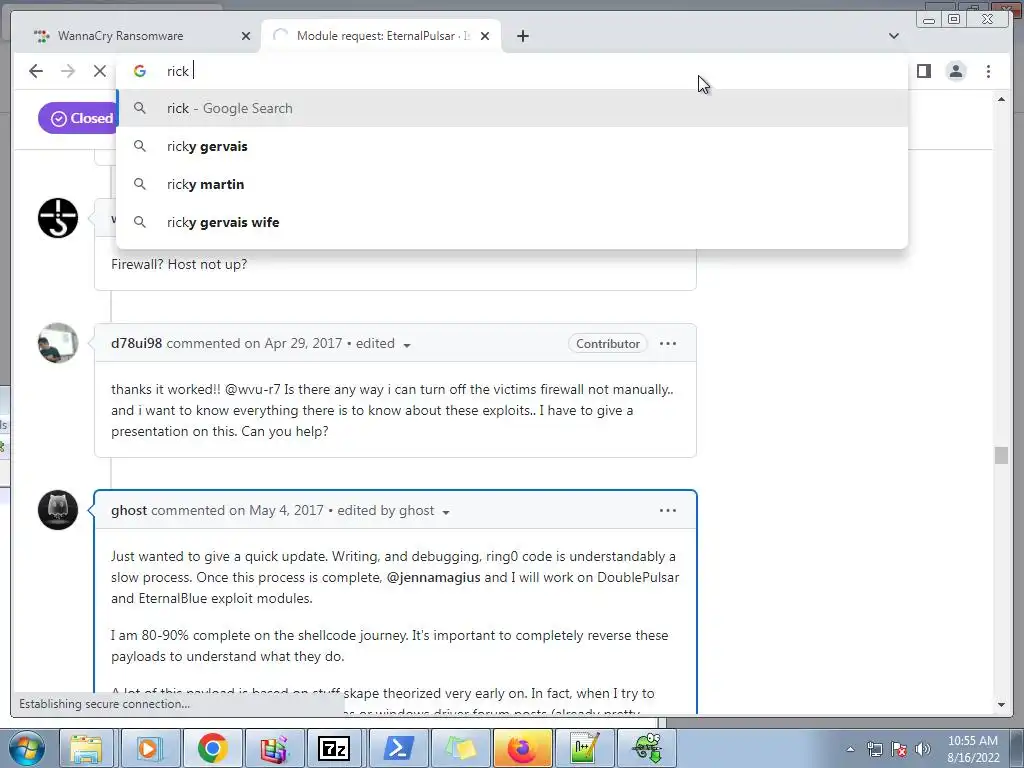Open a new tab
Image resolution: width=1024 pixels, height=768 pixels.
click(x=522, y=36)
